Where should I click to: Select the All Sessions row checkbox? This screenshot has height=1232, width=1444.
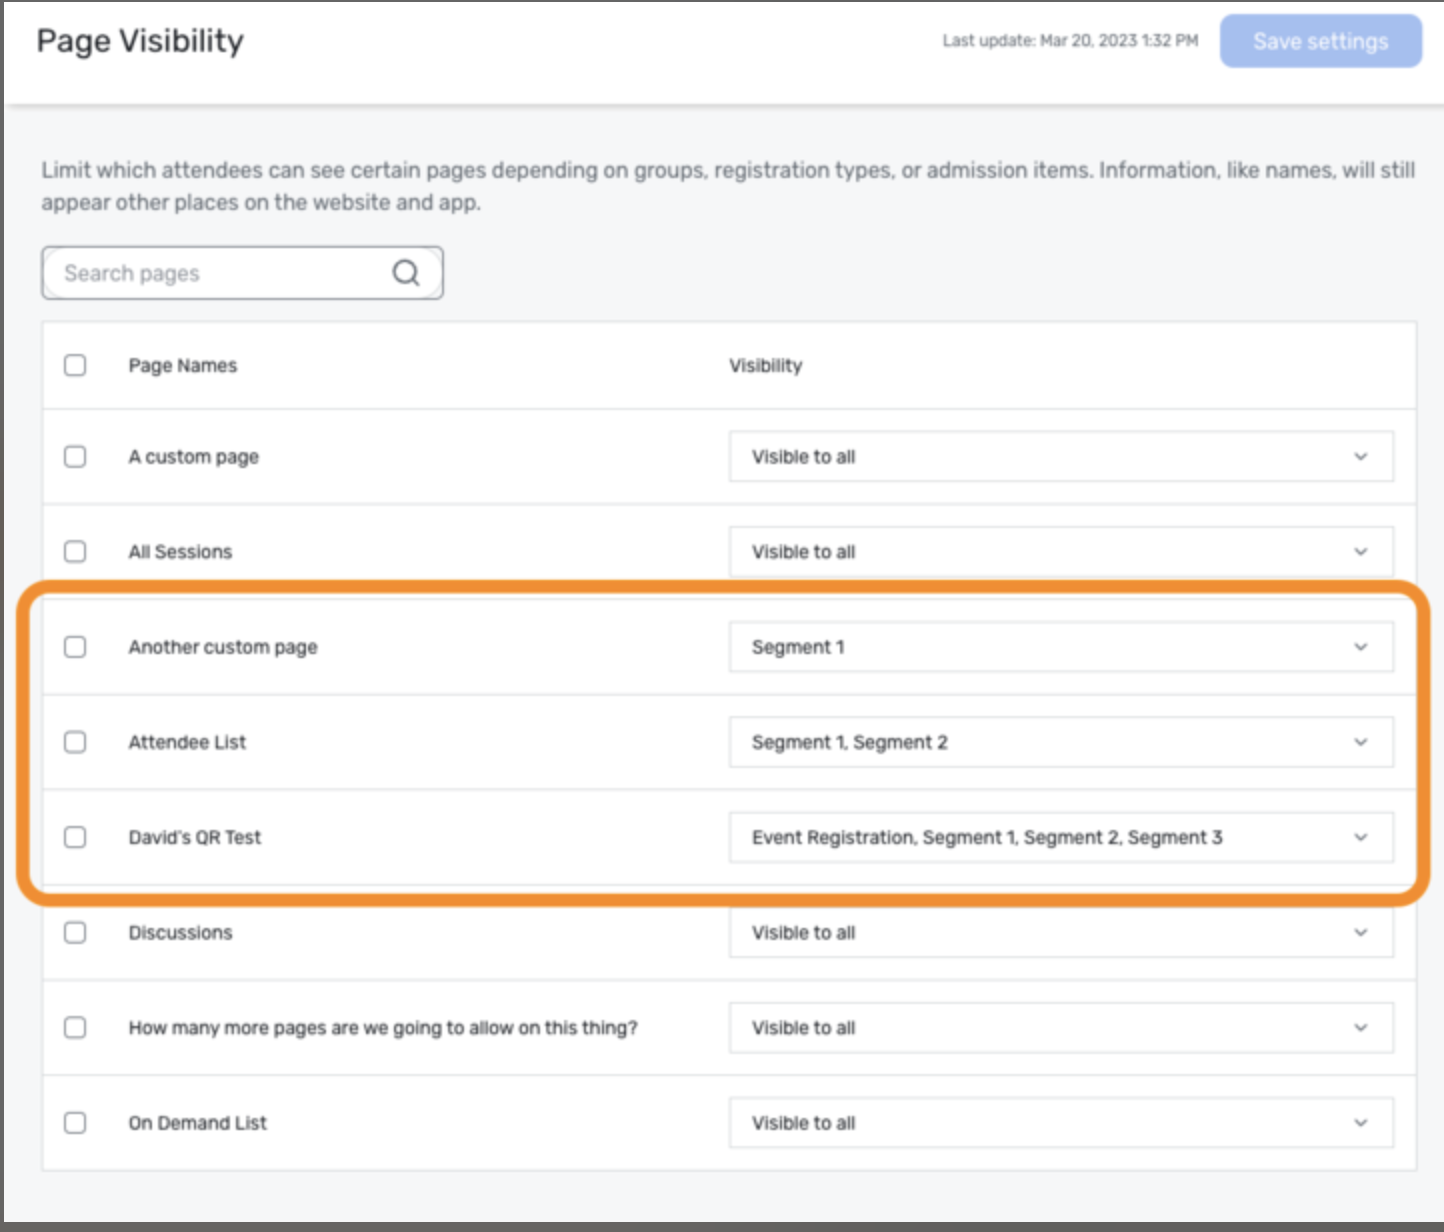click(x=75, y=552)
